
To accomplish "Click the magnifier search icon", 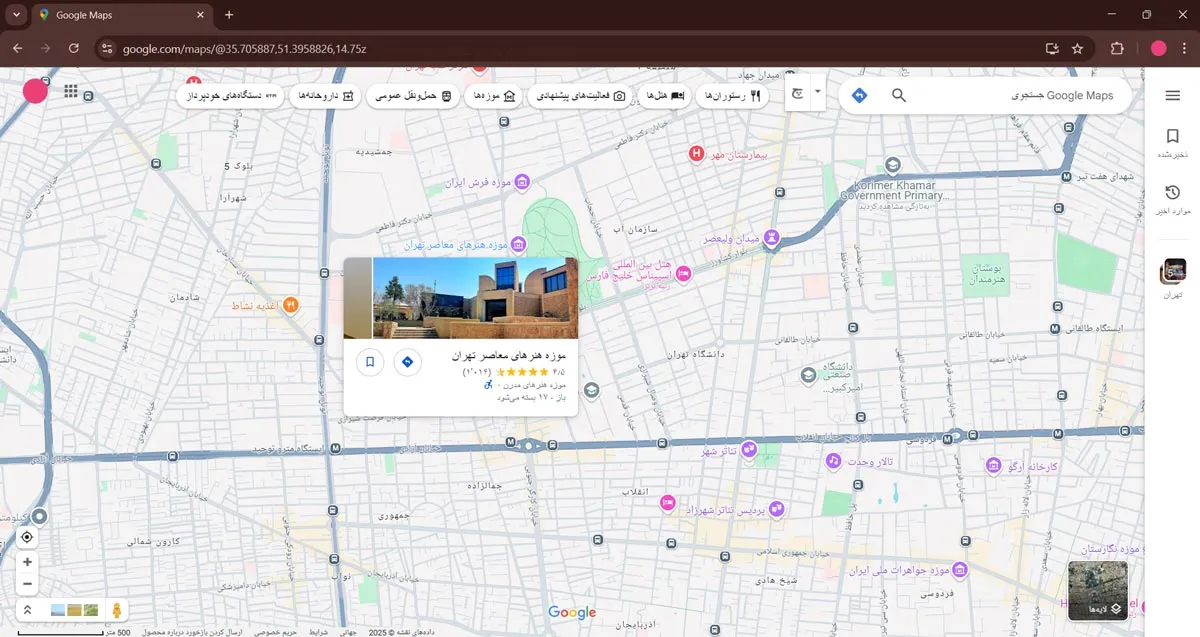I will [x=899, y=95].
